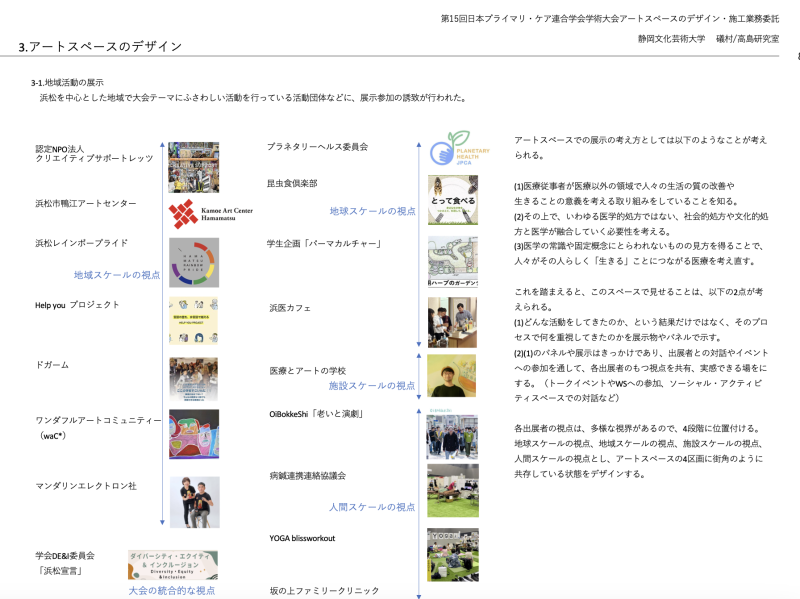Select the Help you project illustration
The width and height of the screenshot is (800, 599).
[x=194, y=320]
